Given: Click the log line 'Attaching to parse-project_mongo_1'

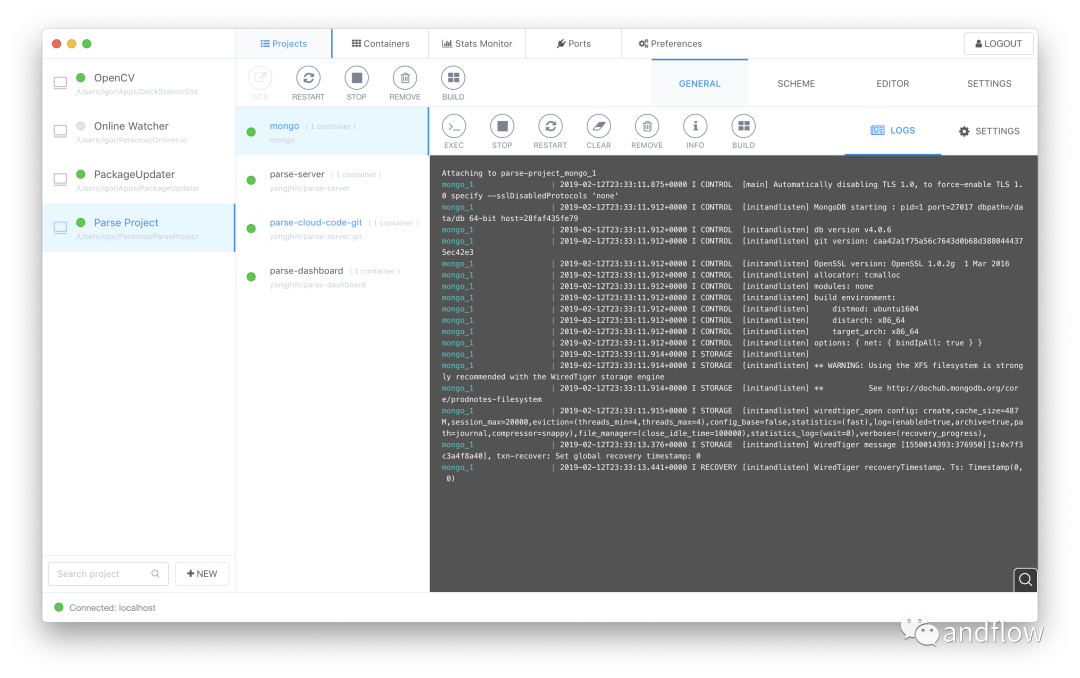Looking at the screenshot, I should [x=519, y=173].
